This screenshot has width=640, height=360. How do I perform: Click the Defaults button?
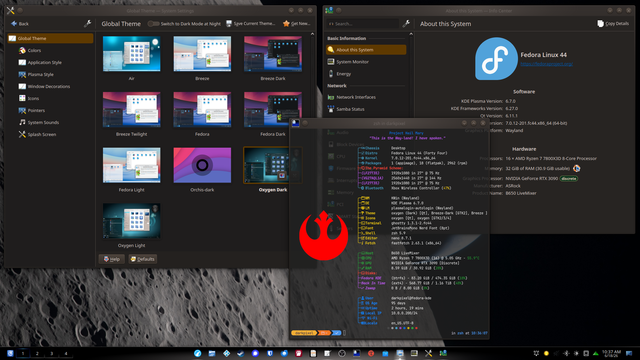(x=143, y=259)
